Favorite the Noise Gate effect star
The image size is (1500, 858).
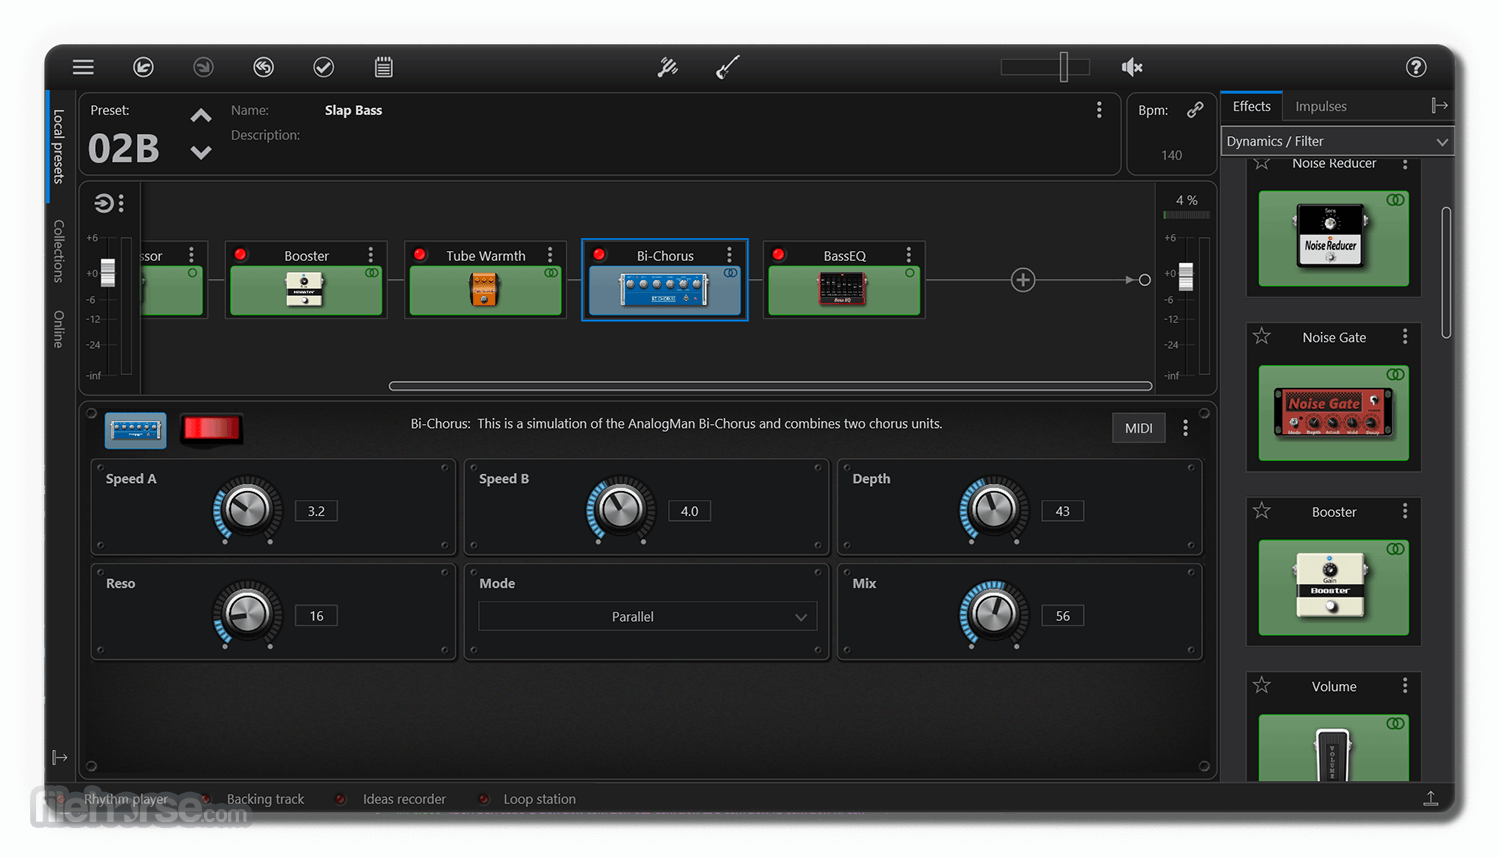tap(1262, 337)
